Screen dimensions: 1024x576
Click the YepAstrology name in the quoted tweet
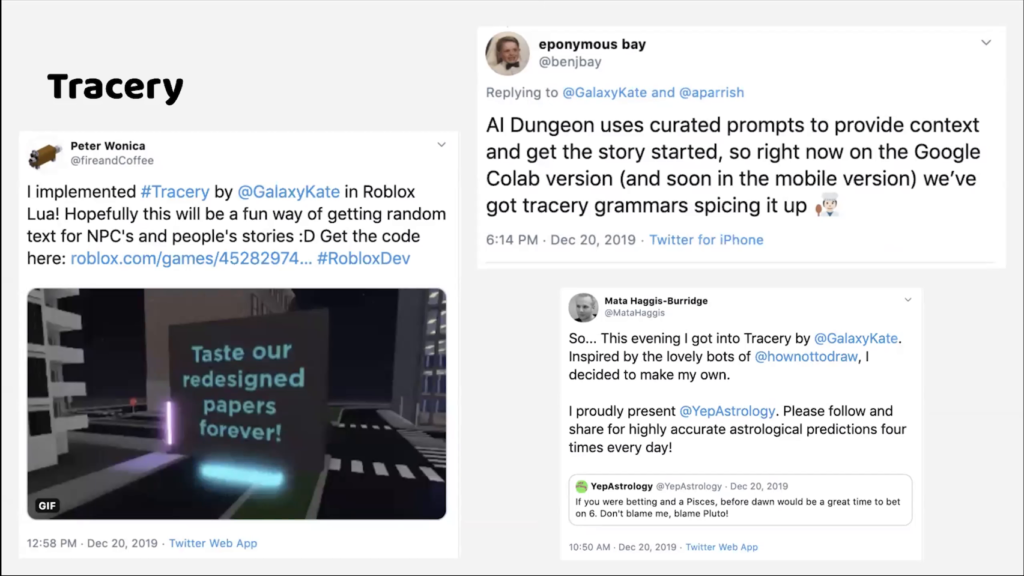pyautogui.click(x=622, y=487)
